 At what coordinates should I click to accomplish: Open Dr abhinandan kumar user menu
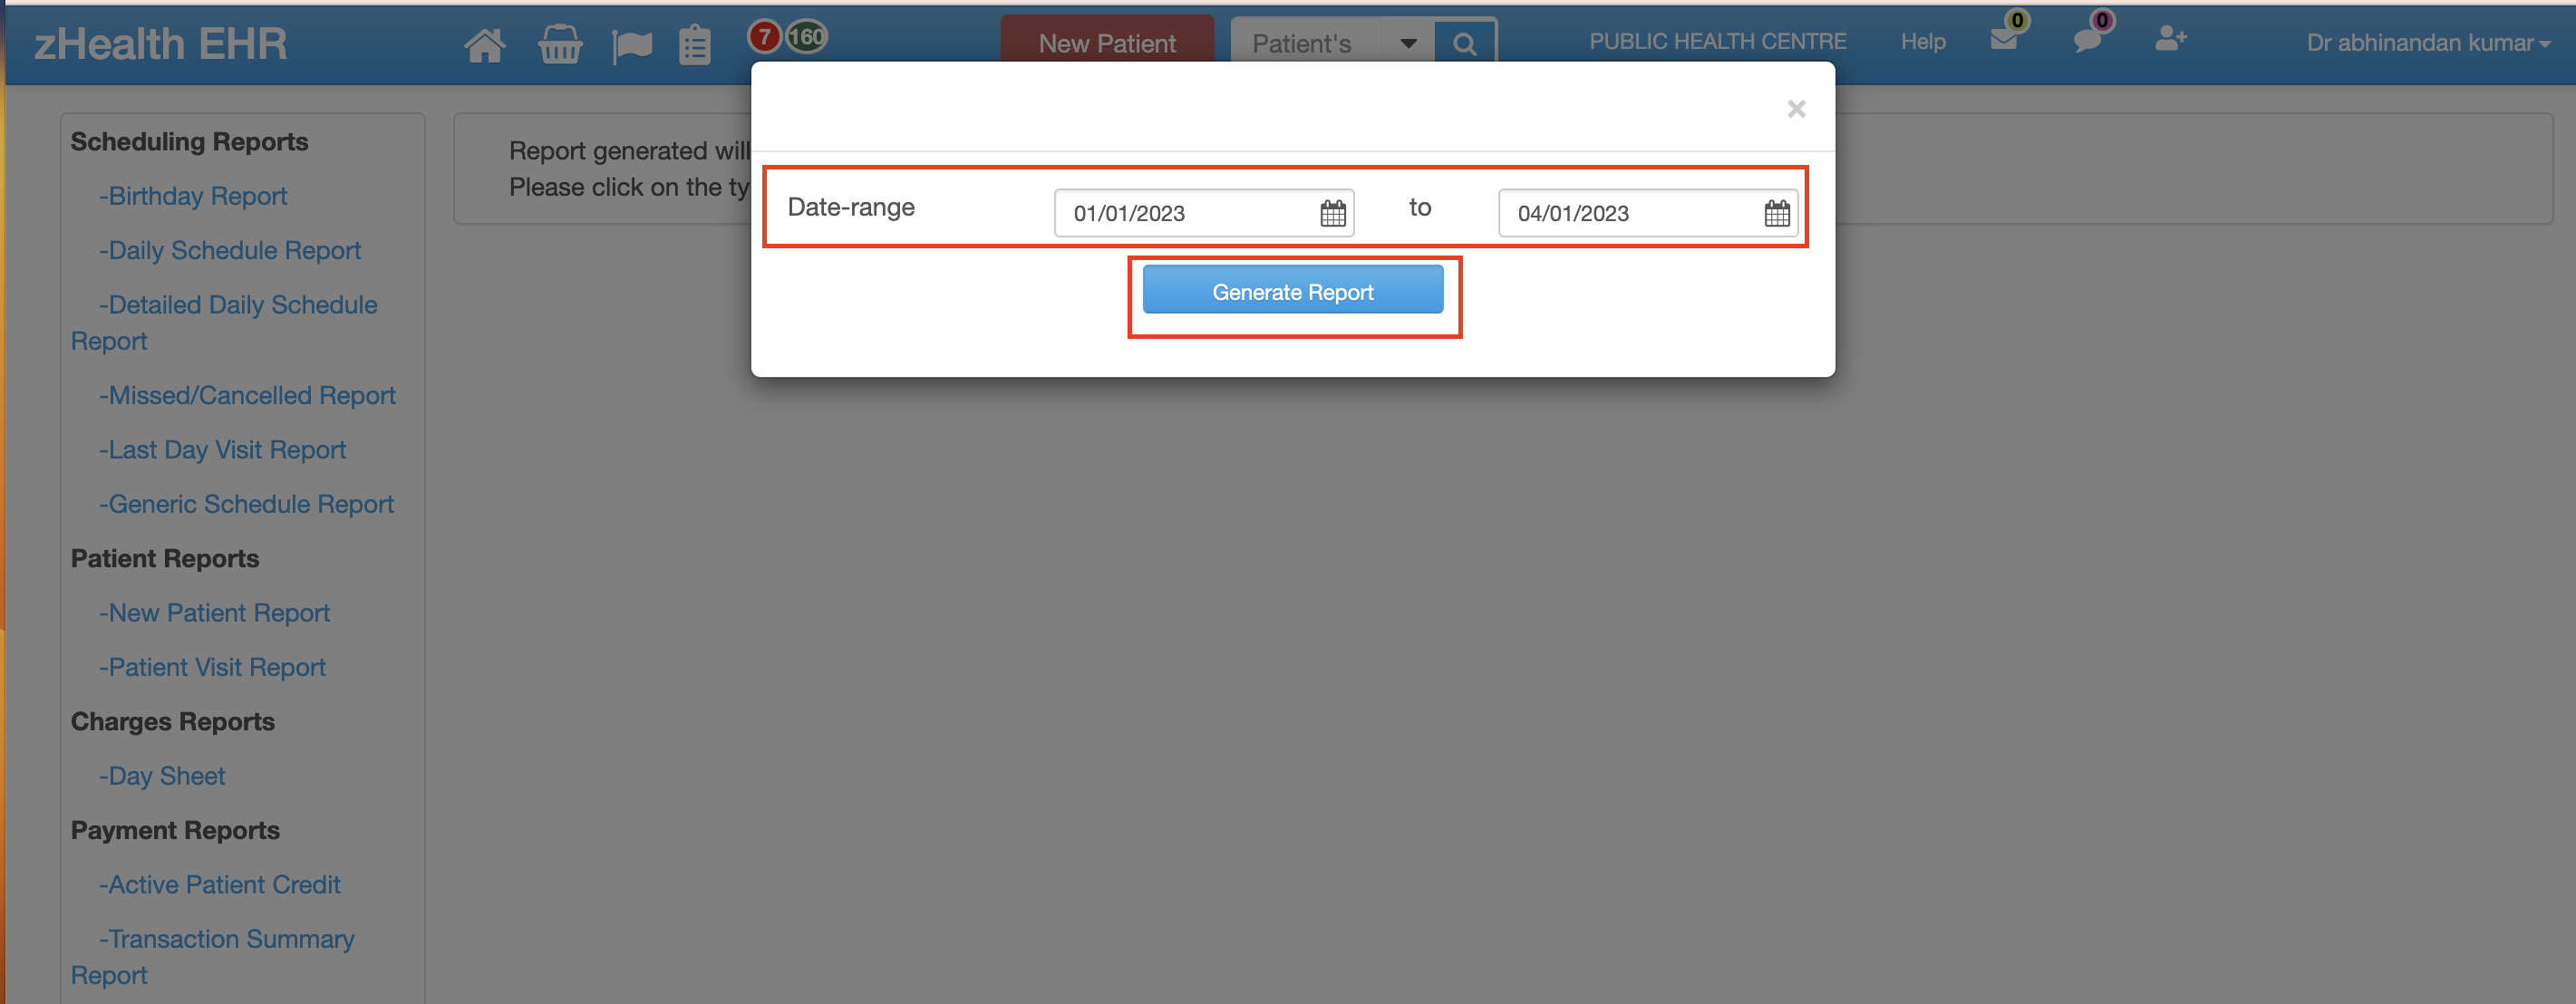2427,43
